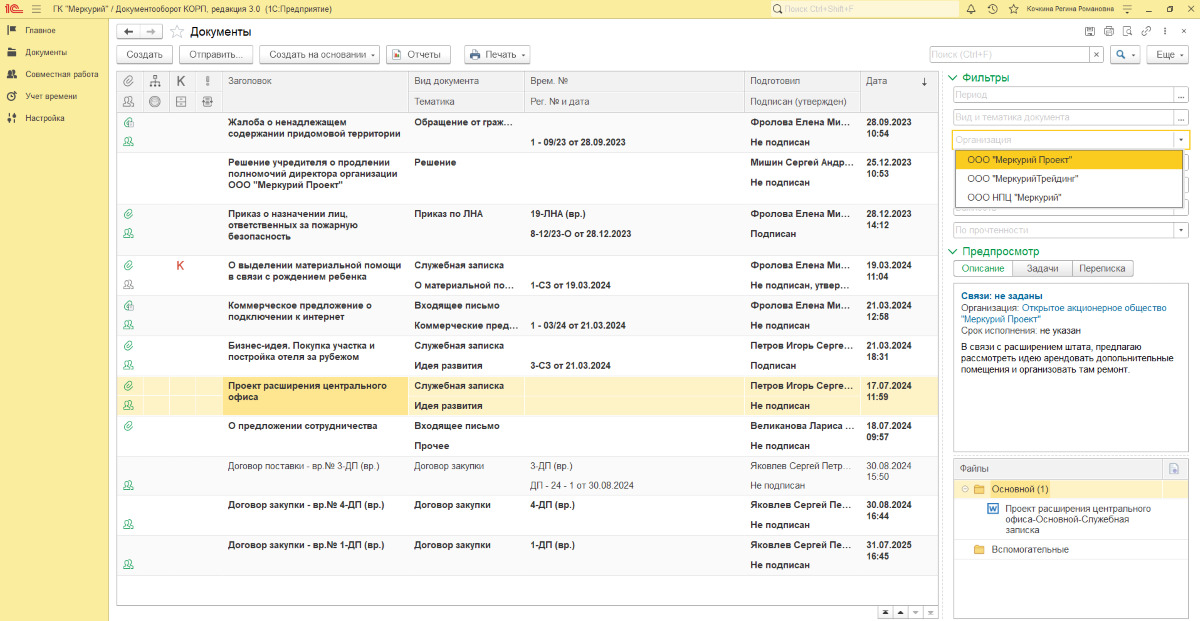Image resolution: width=1200 pixels, height=621 pixels.
Task: Click the save diskette icon
Action: [x=1090, y=32]
